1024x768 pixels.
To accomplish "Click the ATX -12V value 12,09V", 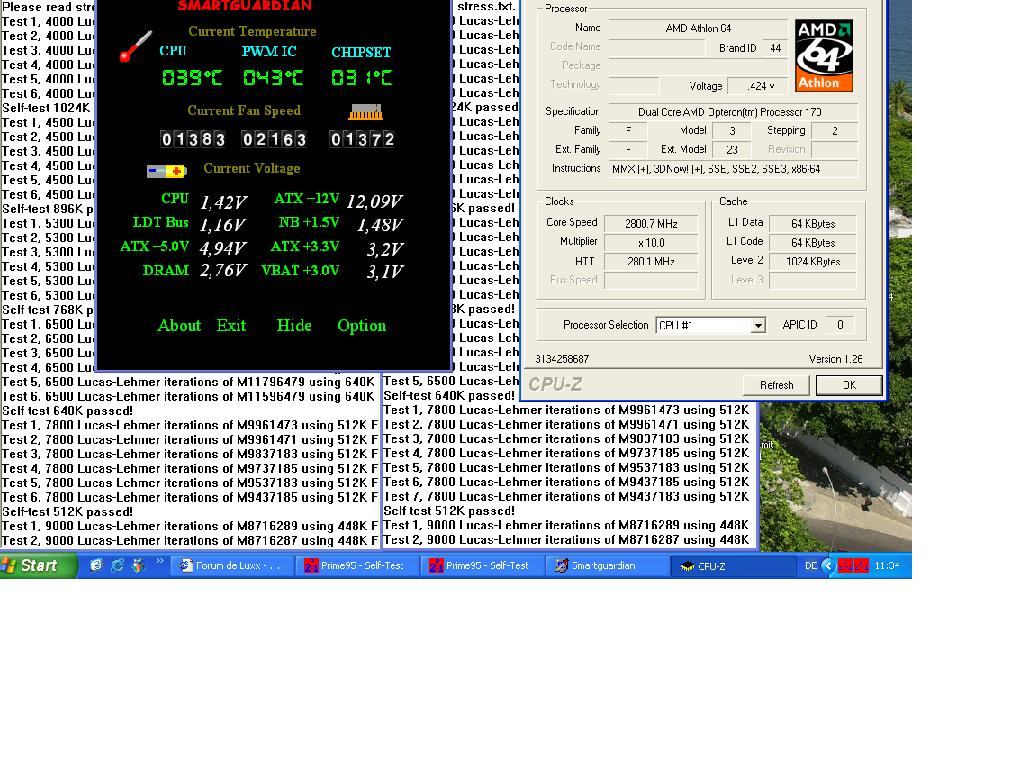I will point(374,201).
